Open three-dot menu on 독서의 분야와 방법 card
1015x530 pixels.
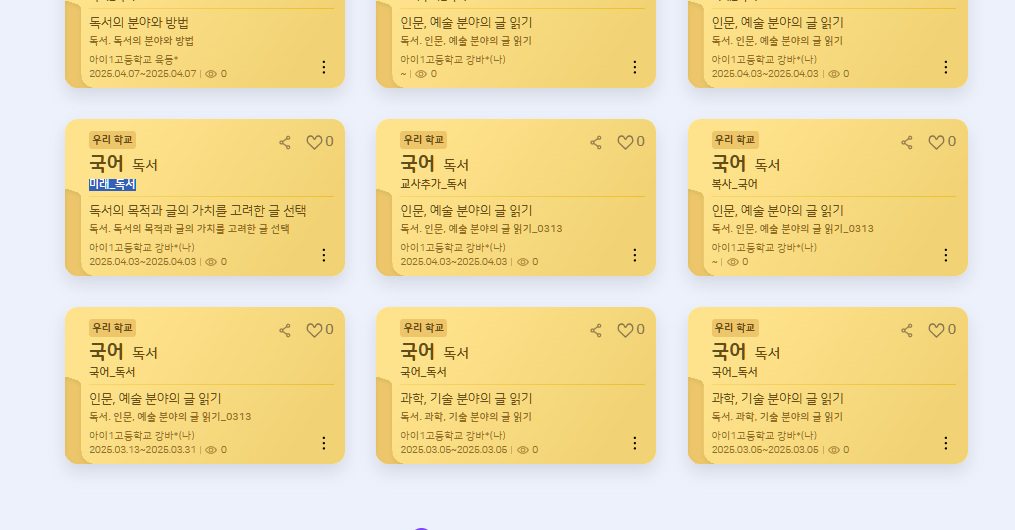(324, 67)
